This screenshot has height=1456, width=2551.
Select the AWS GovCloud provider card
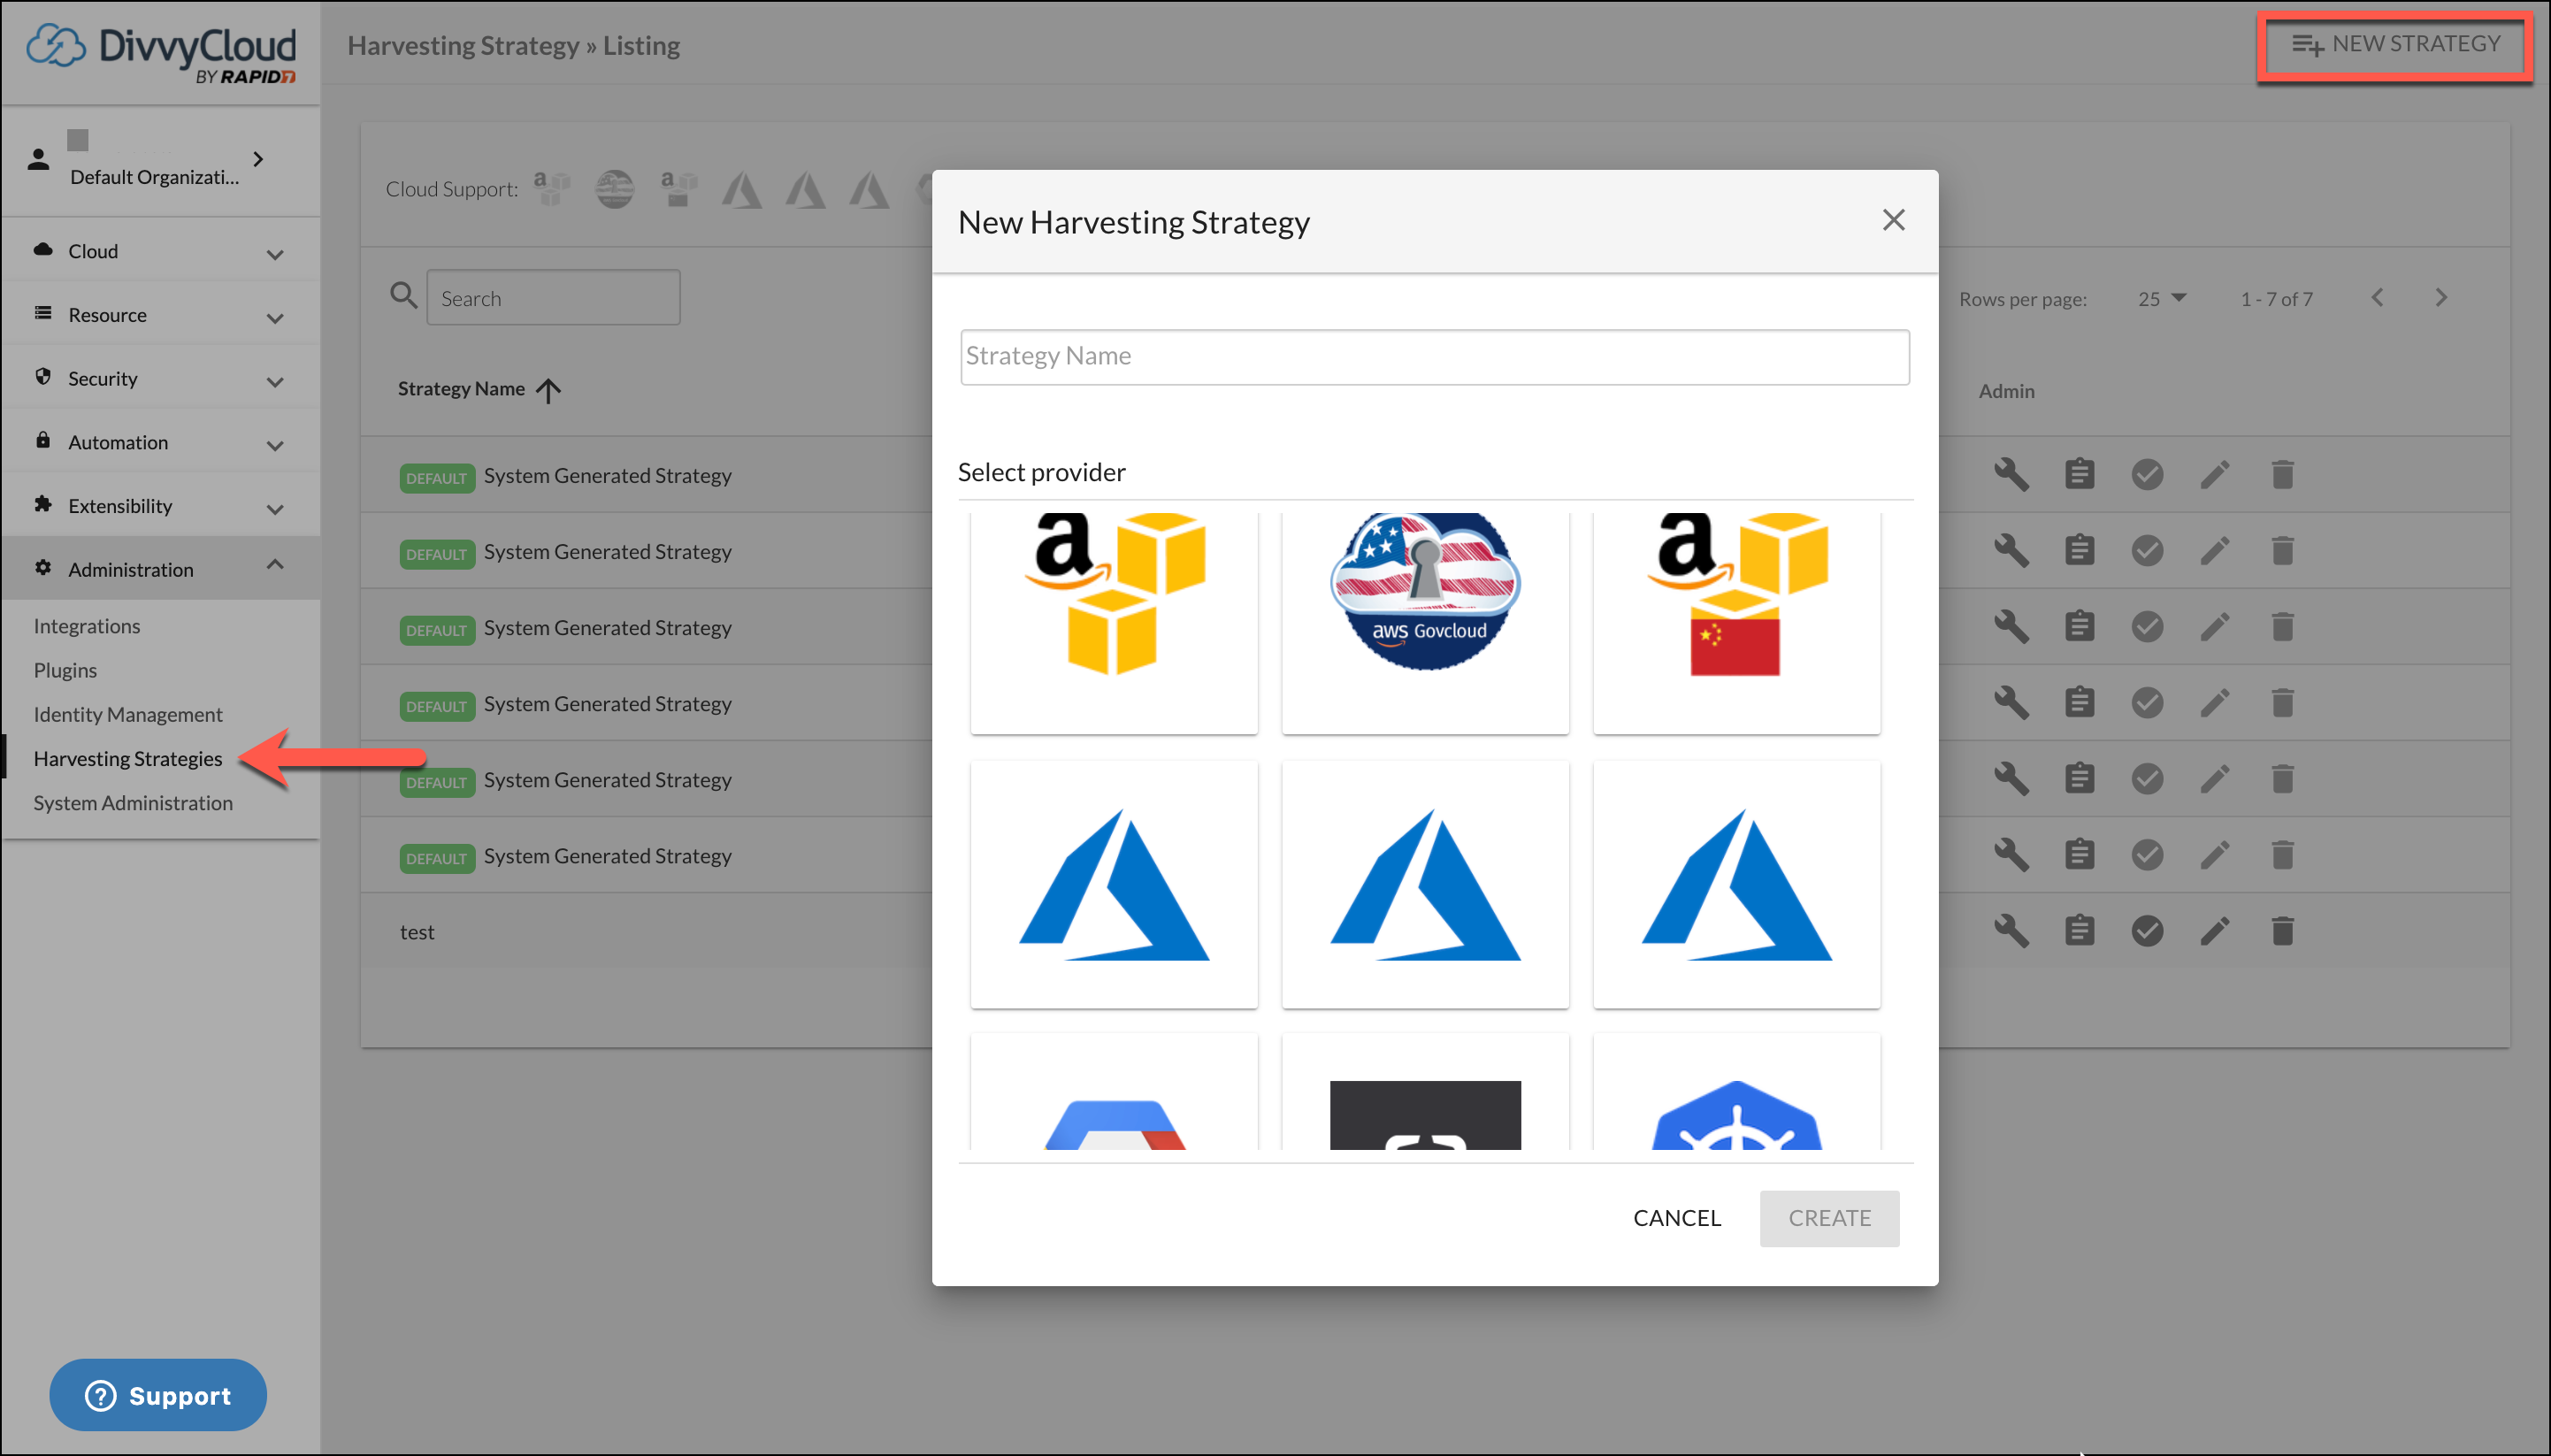click(1425, 622)
